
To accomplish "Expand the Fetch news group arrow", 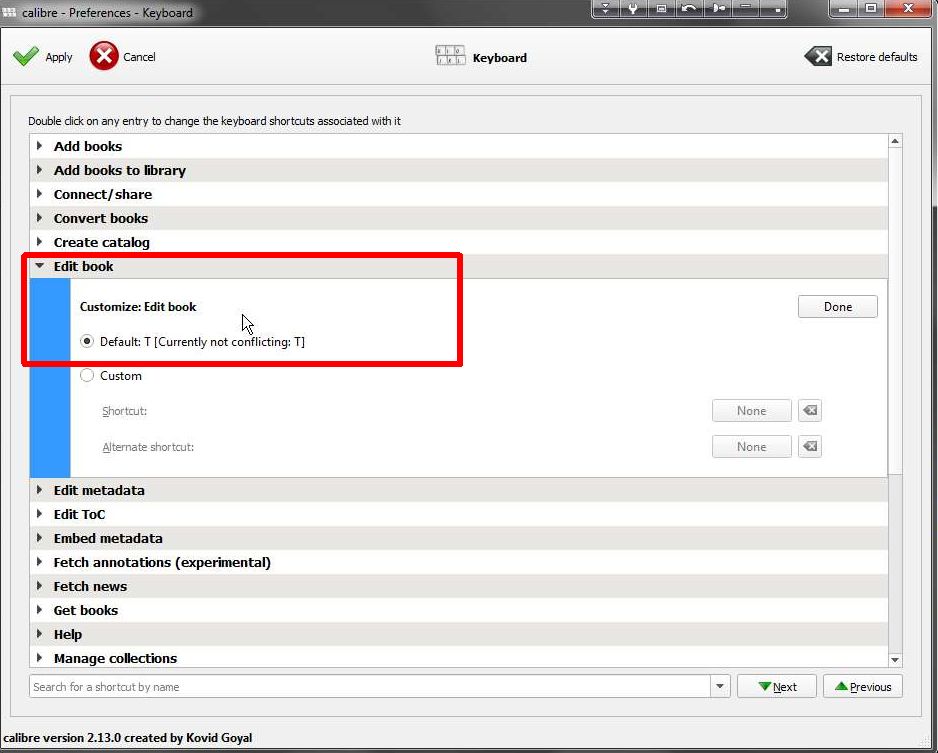I will coord(39,586).
